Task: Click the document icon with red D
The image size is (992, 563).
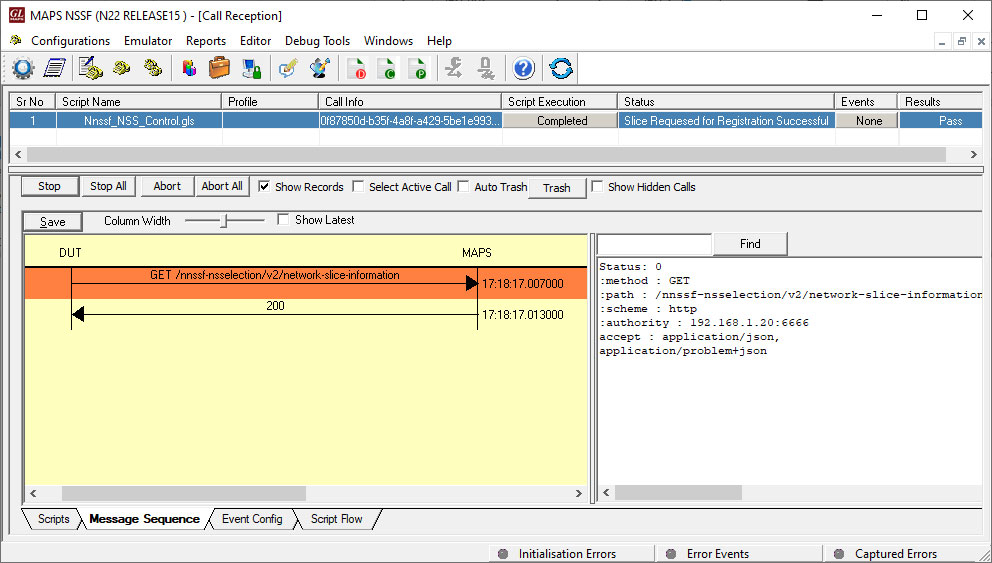Action: coord(357,68)
